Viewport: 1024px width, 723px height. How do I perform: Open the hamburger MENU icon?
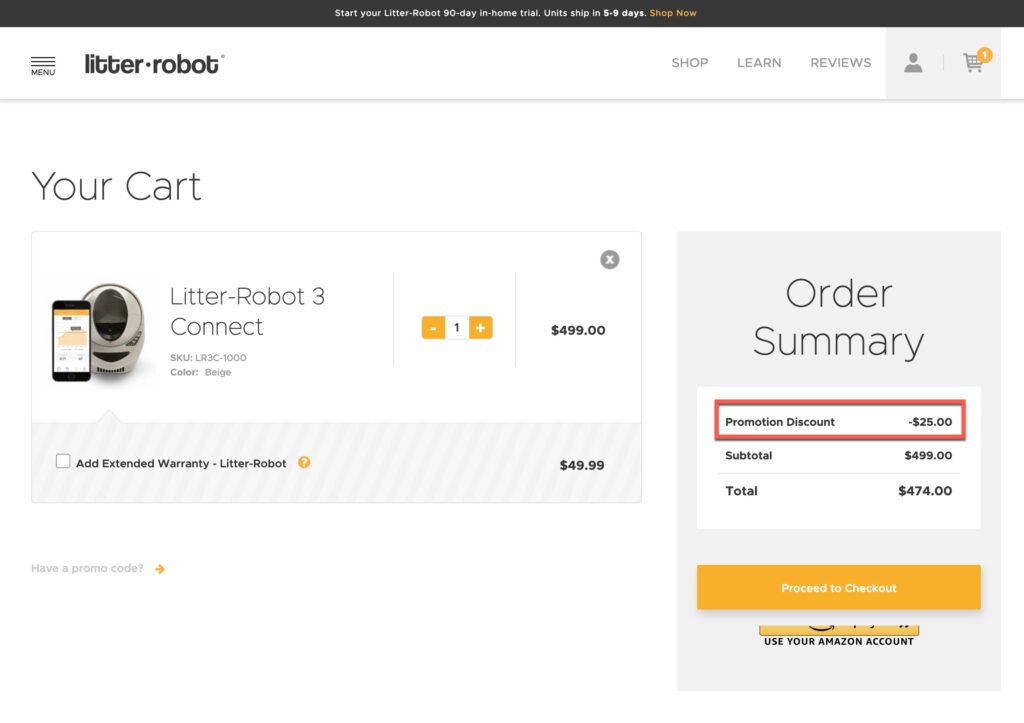[43, 62]
